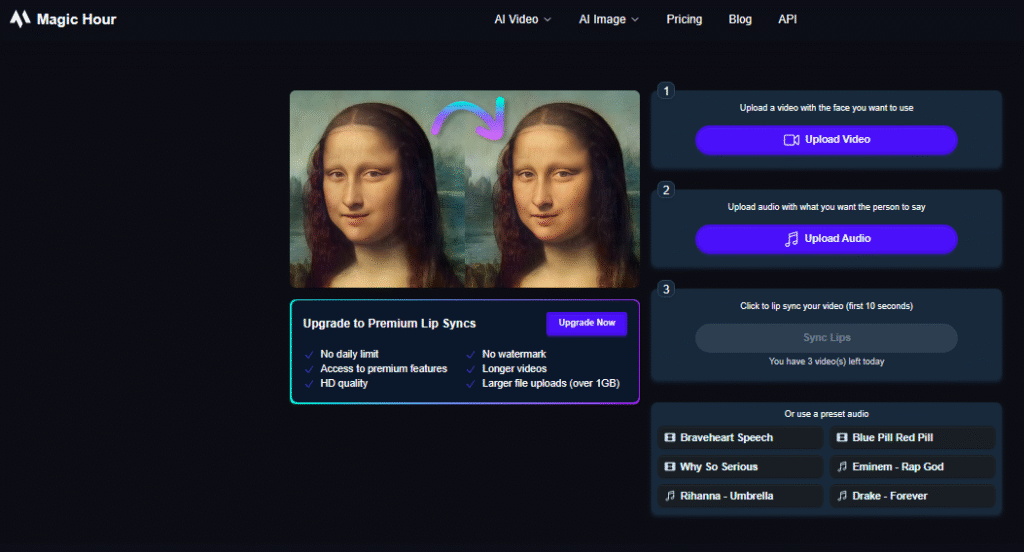Click 'You have 3 video(s) left today' text

826,361
